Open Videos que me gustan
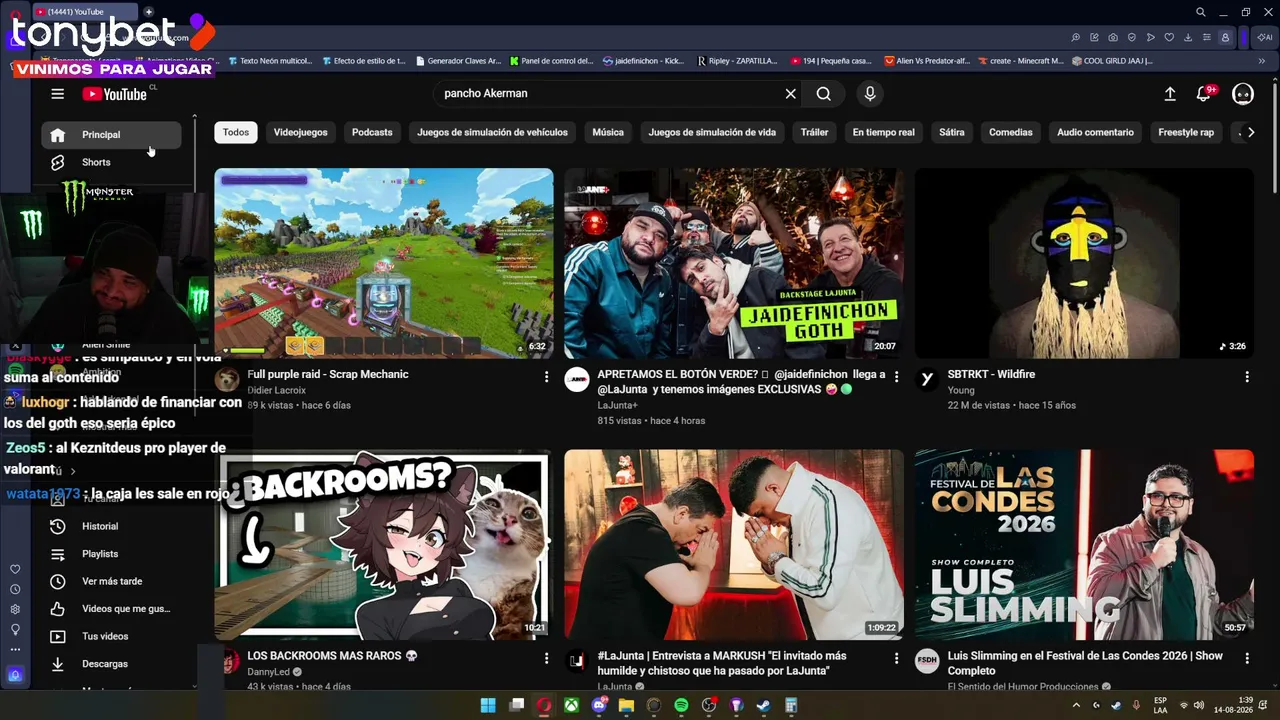1280x720 pixels. pos(111,609)
